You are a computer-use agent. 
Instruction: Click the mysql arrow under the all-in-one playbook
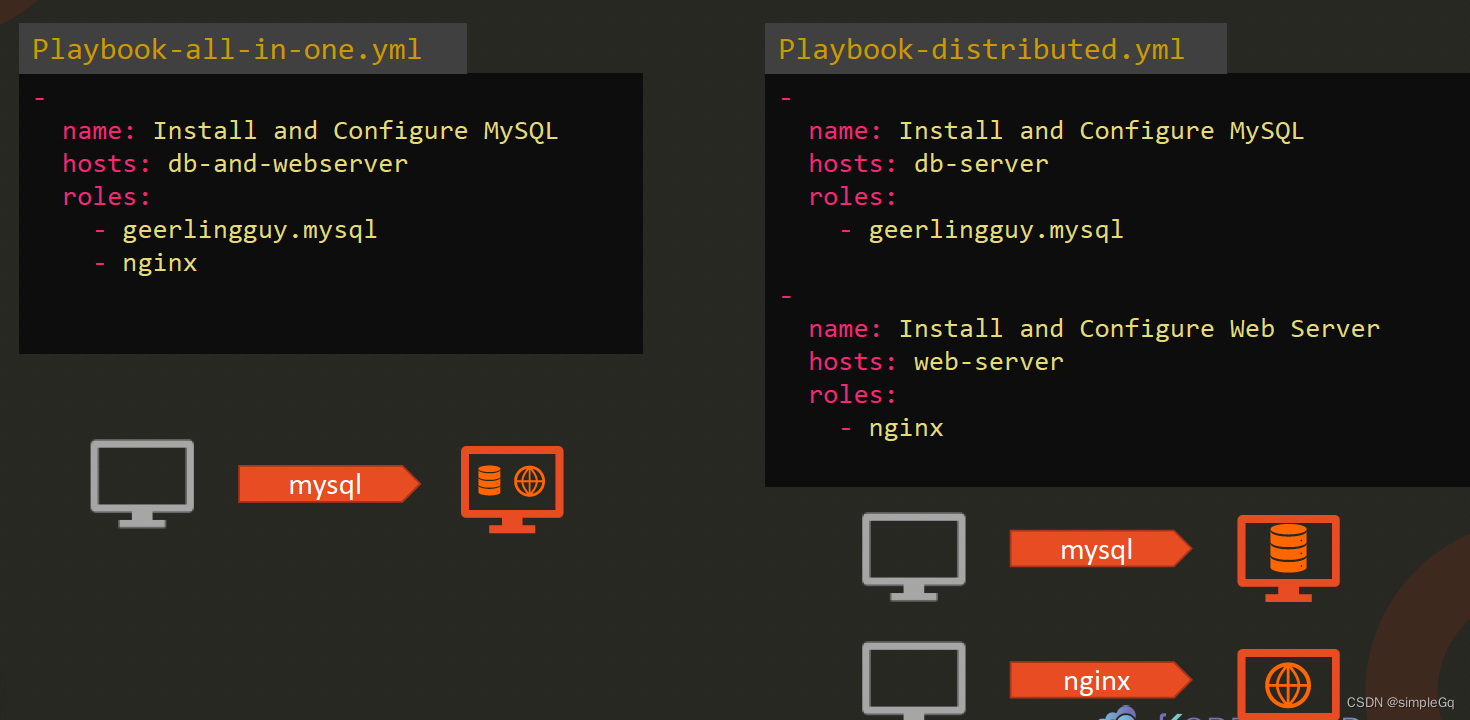(x=329, y=484)
